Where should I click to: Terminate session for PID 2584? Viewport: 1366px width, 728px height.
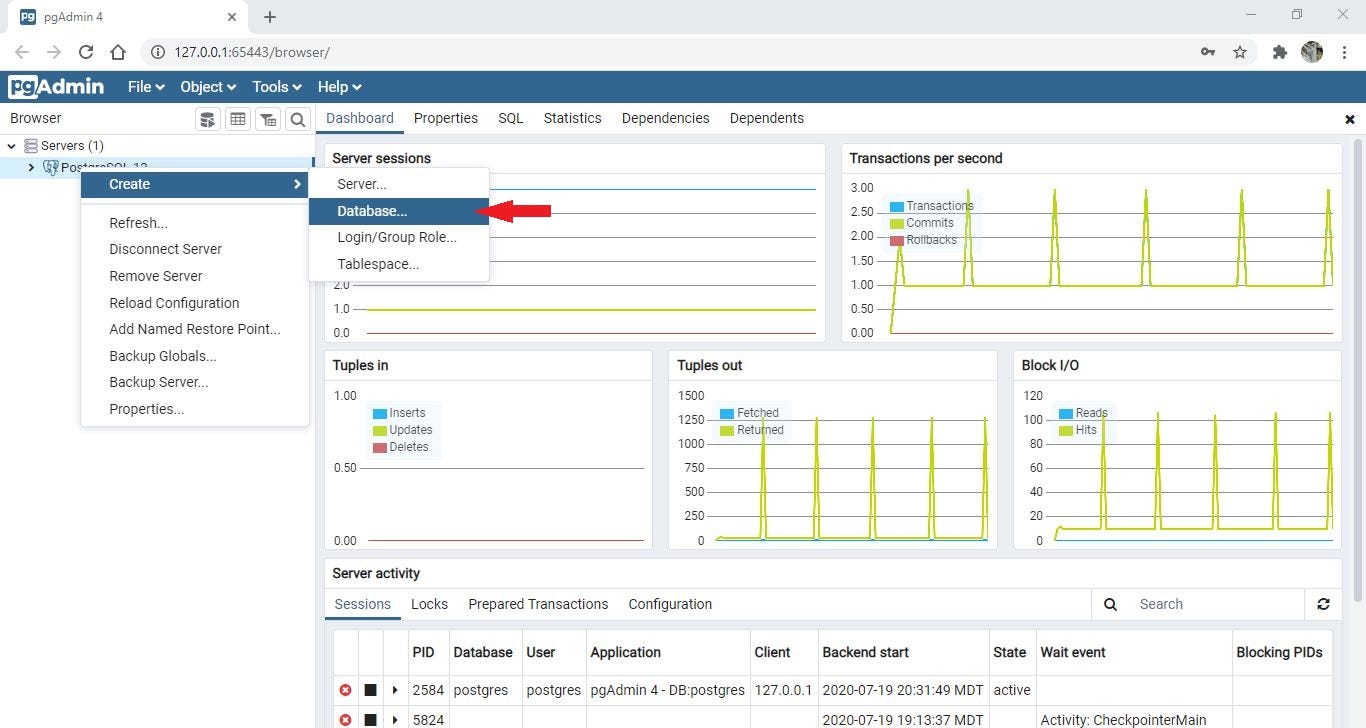pyautogui.click(x=346, y=690)
